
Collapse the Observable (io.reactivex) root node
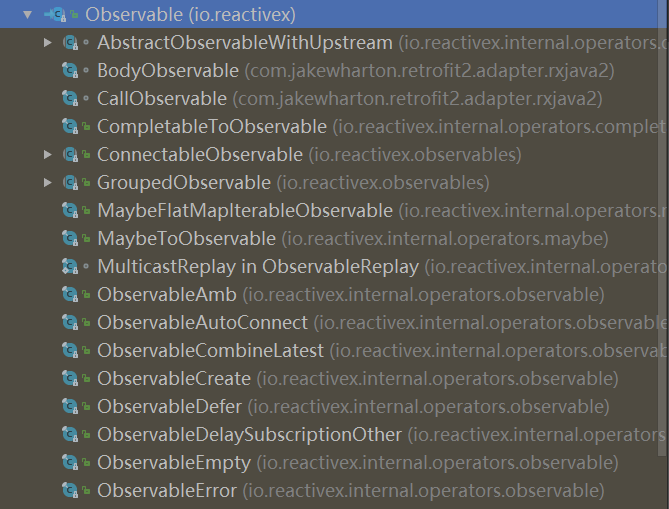[28, 15]
